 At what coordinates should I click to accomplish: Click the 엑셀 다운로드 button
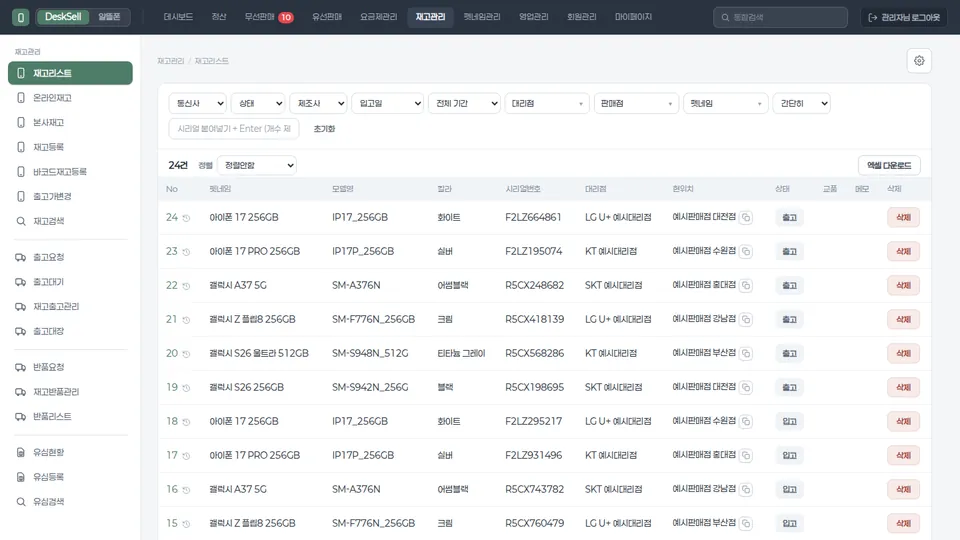[889, 165]
